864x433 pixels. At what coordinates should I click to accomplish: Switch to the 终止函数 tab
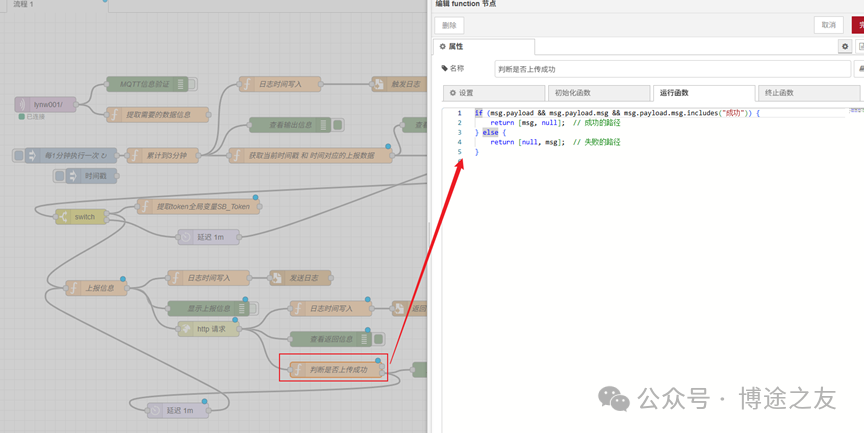[x=809, y=93]
